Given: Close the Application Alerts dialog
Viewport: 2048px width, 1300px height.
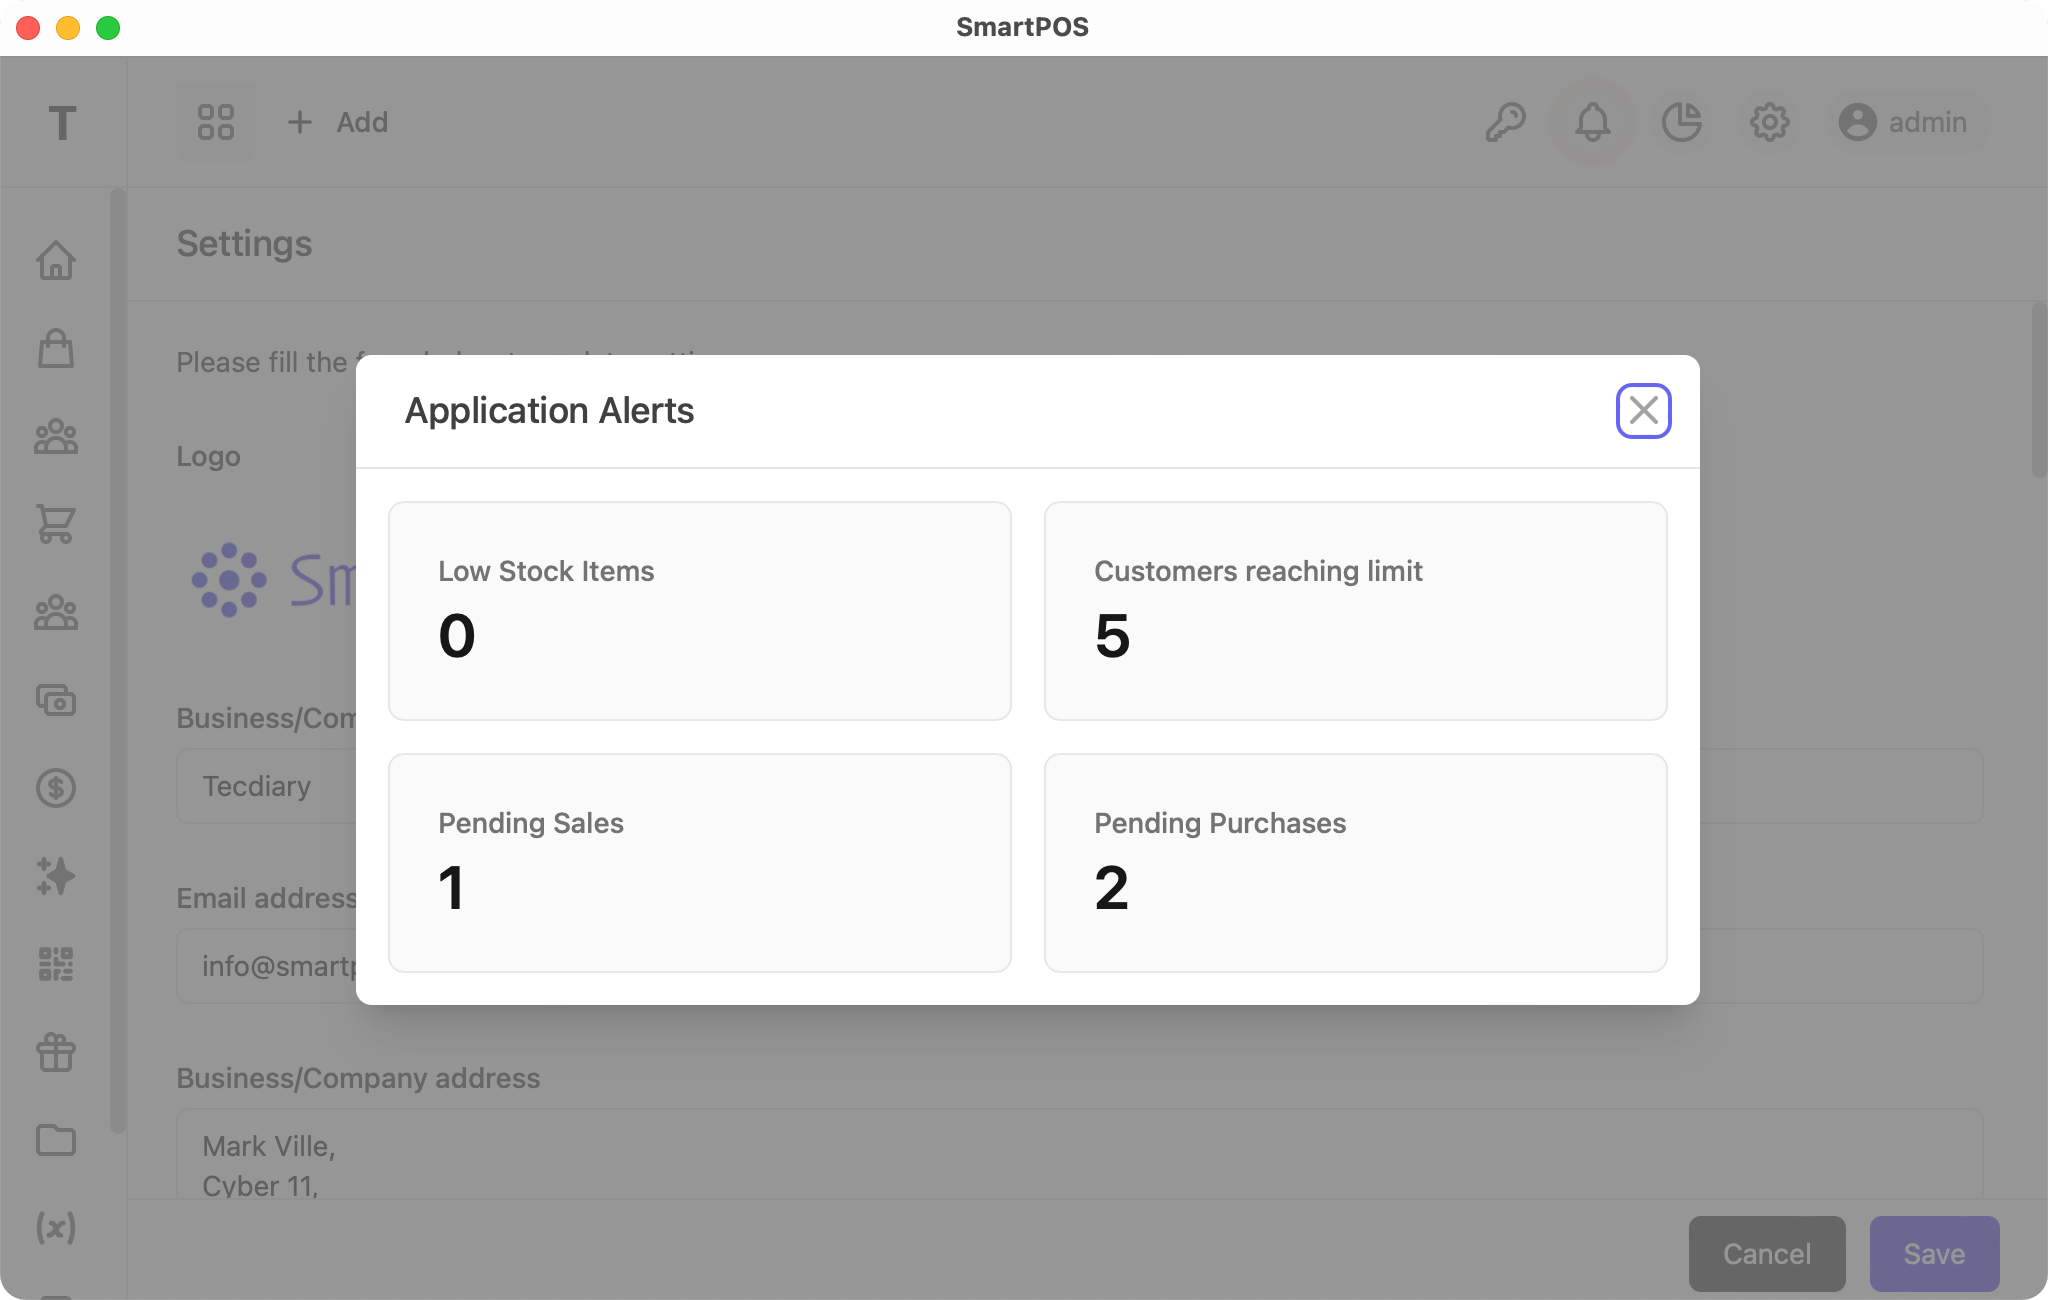Looking at the screenshot, I should [1643, 410].
